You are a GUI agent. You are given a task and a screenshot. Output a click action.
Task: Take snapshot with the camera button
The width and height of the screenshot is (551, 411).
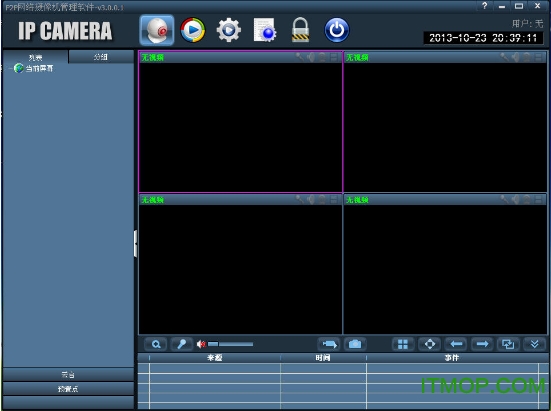tap(355, 344)
